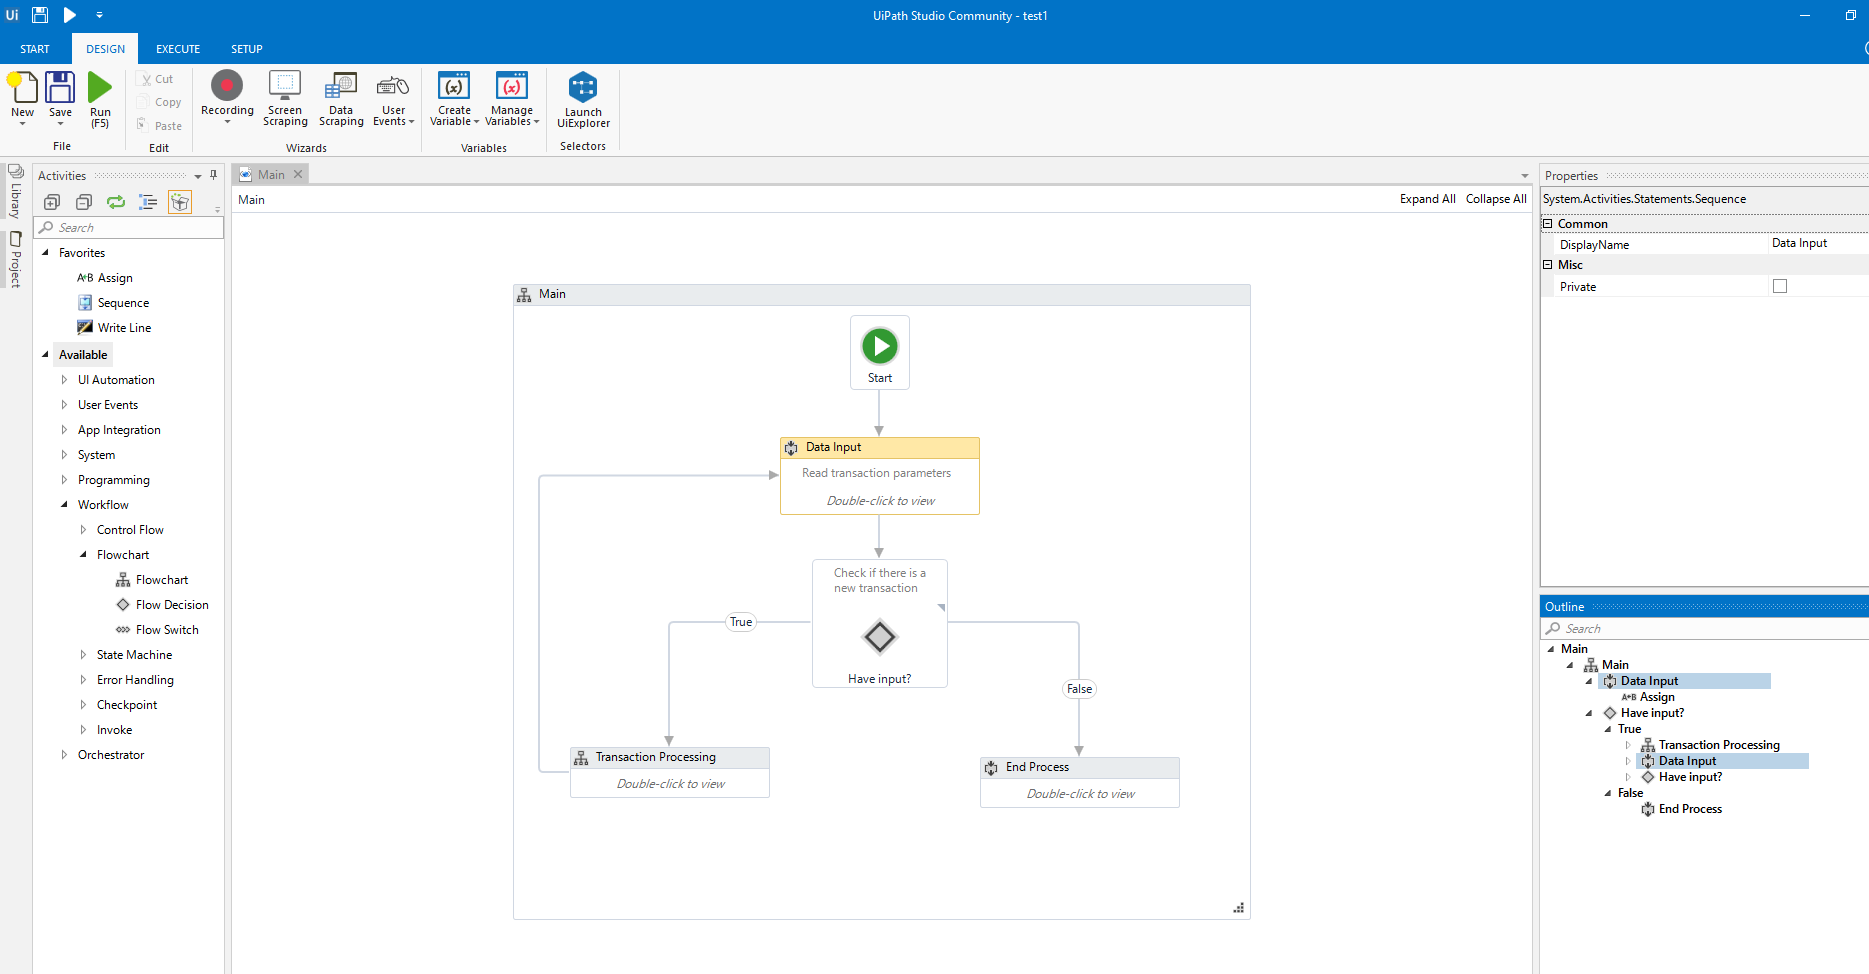Collapse the Workflow category
This screenshot has width=1869, height=974.
pos(66,504)
